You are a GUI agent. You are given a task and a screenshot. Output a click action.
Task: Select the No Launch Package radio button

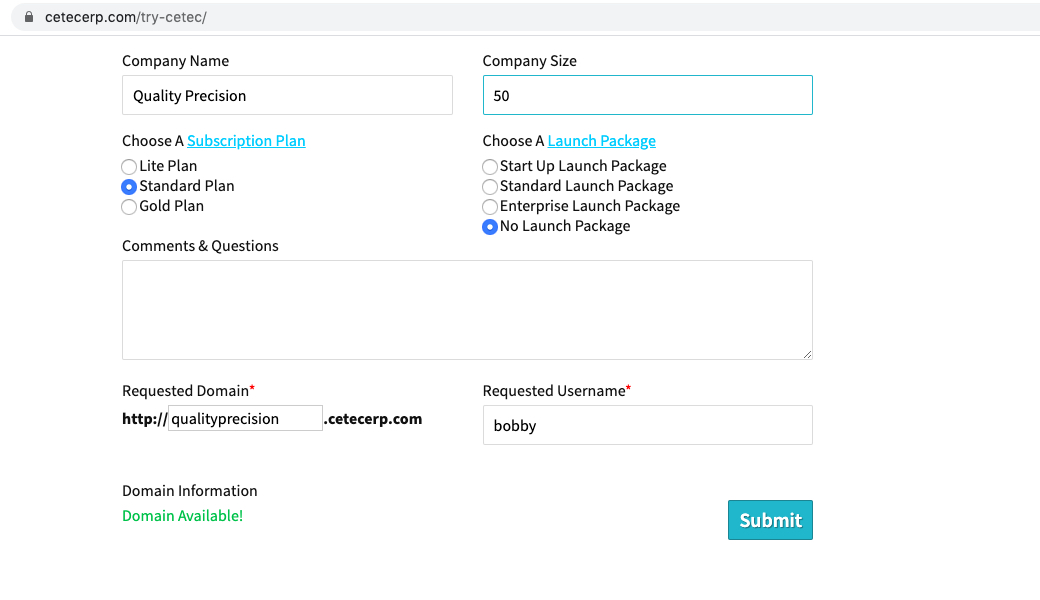pos(490,227)
